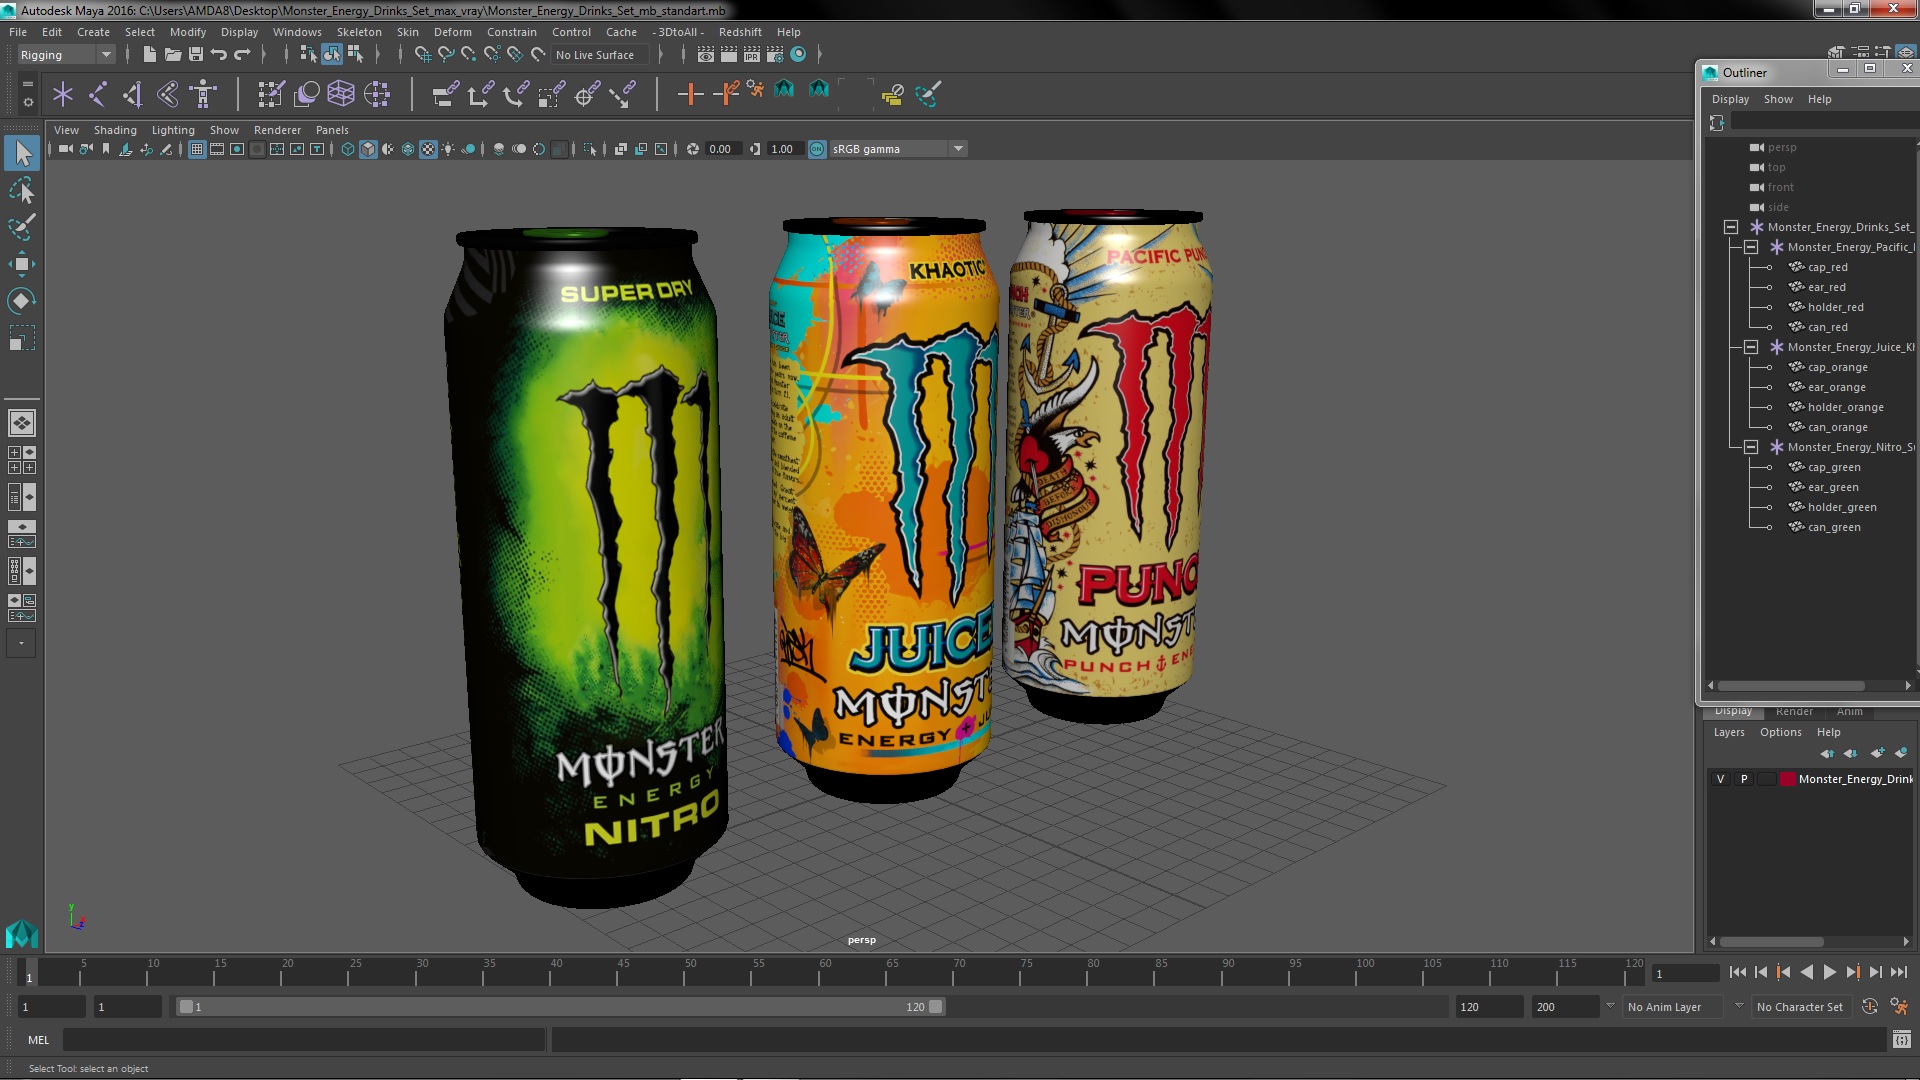Collapse Monster_Energy_Drinks_Set group in Outliner
Image resolution: width=1920 pixels, height=1080 pixels.
pos(1731,227)
